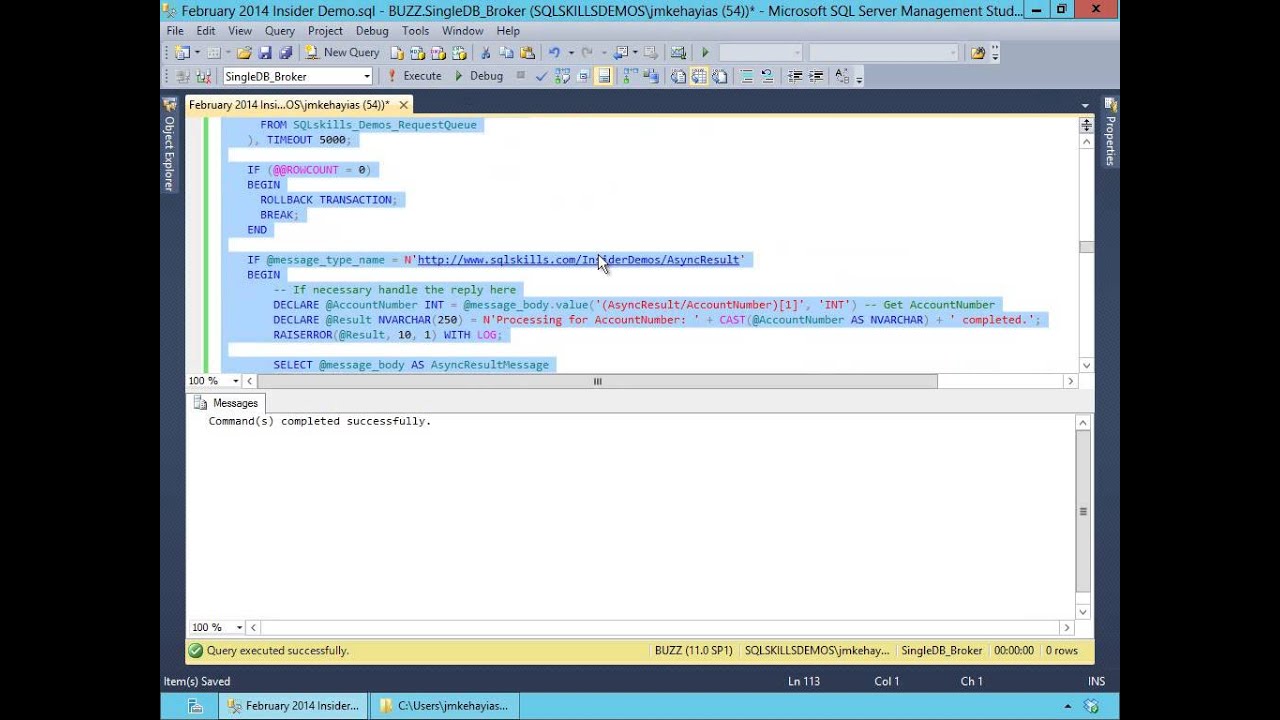1280x720 pixels.
Task: Specify values for template parameters
Action: click(842, 76)
